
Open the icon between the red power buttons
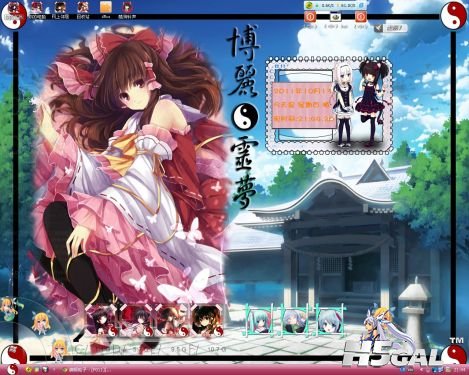pos(335,17)
